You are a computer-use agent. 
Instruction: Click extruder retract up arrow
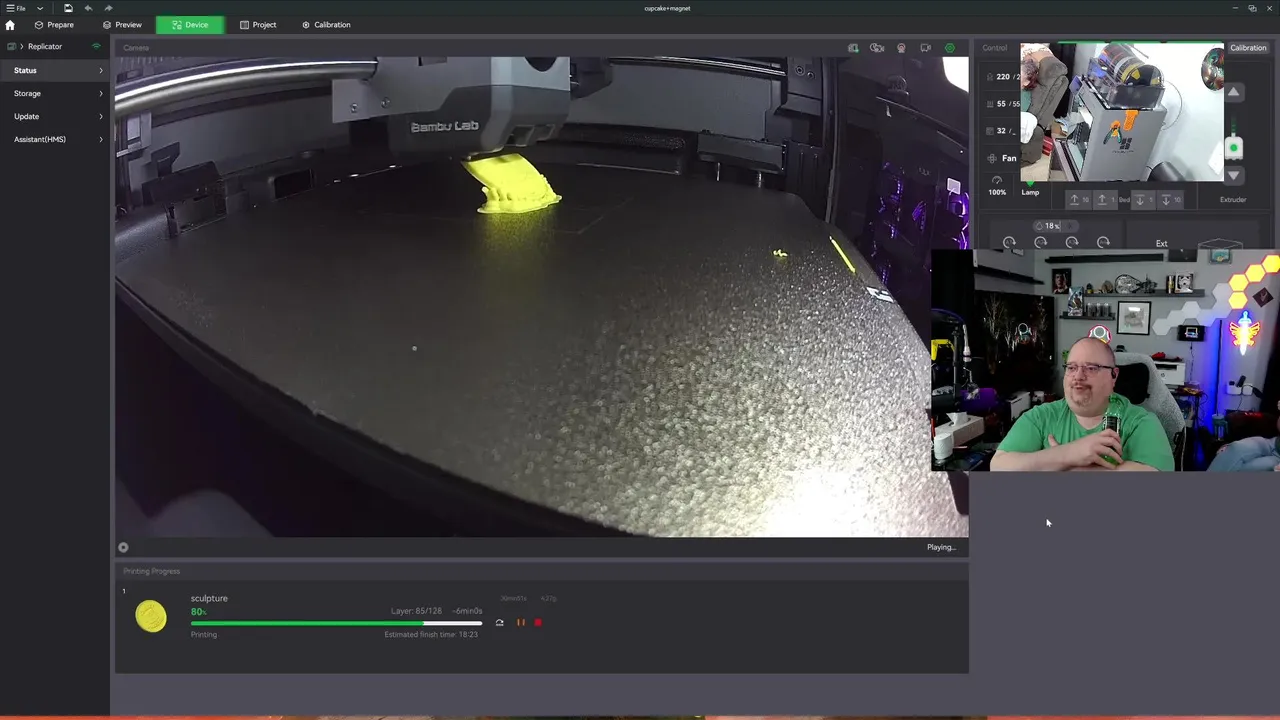1233,92
